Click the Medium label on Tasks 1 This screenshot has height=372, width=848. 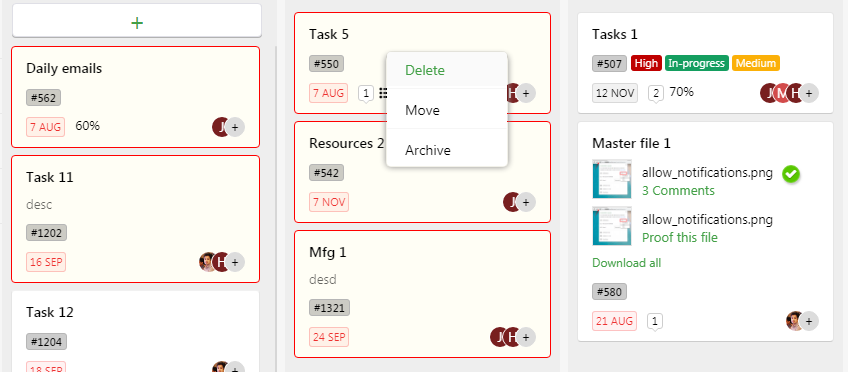click(x=756, y=63)
